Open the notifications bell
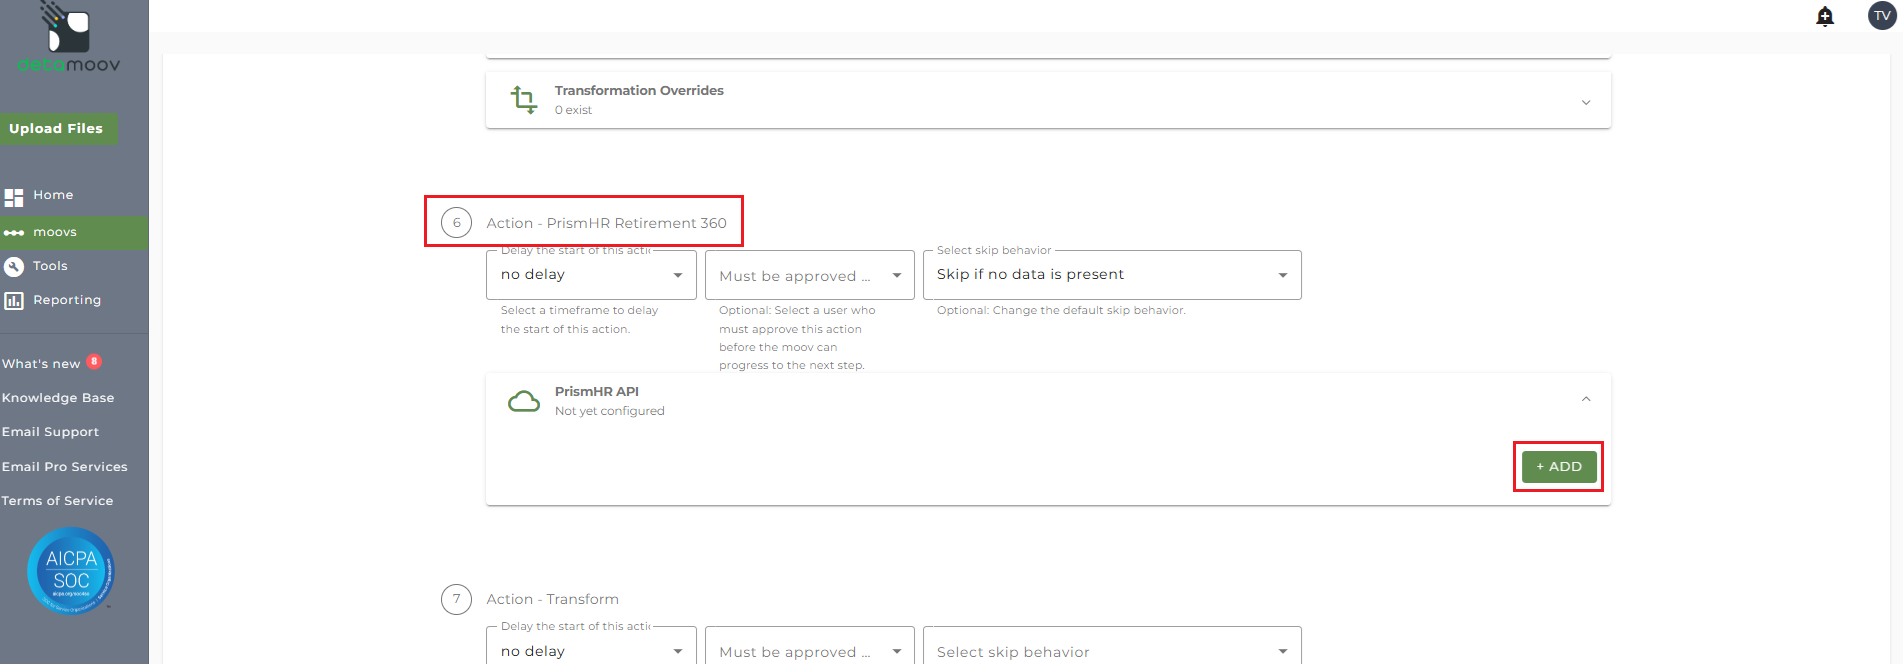 coord(1825,16)
